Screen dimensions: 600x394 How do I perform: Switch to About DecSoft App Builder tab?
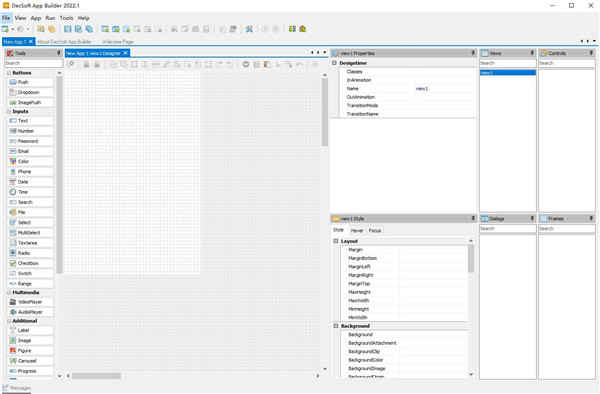point(64,41)
